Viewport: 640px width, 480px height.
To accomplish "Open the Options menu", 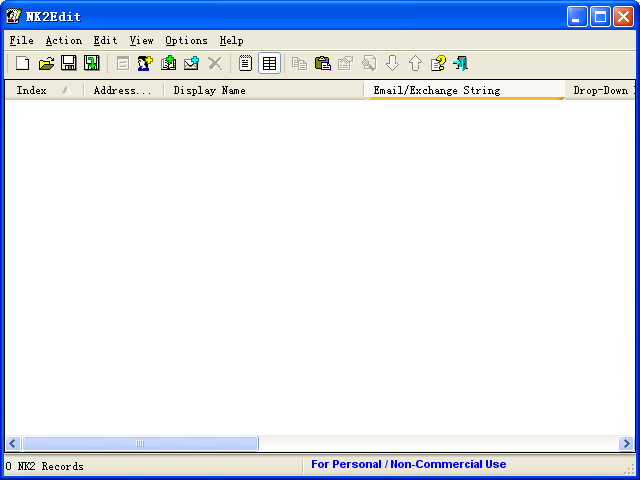I will 186,40.
